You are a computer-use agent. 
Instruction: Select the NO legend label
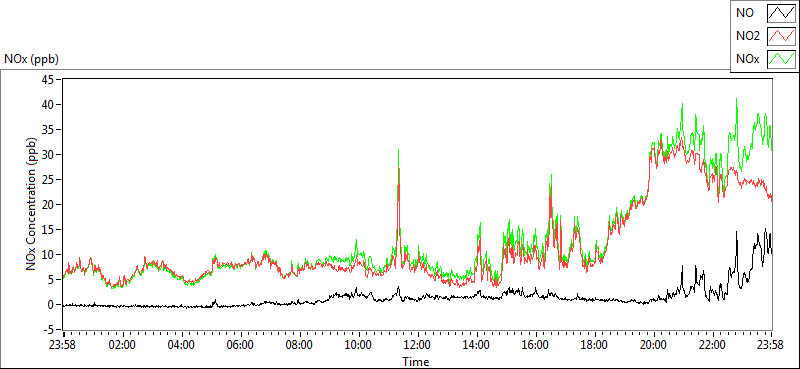(x=745, y=13)
